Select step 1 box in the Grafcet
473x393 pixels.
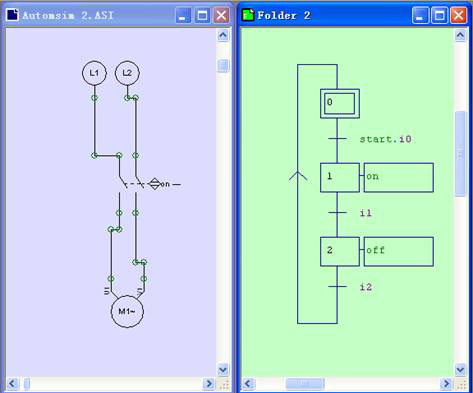click(x=340, y=177)
